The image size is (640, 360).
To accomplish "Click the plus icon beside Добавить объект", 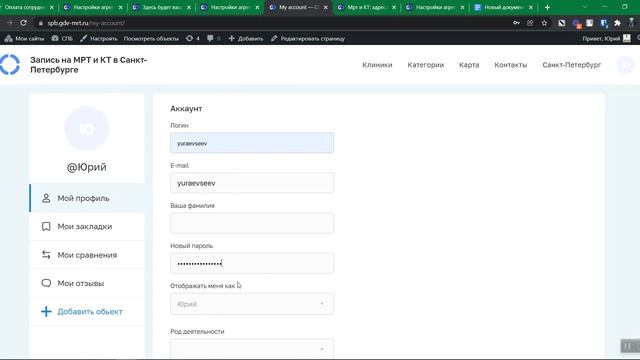I will pyautogui.click(x=46, y=311).
